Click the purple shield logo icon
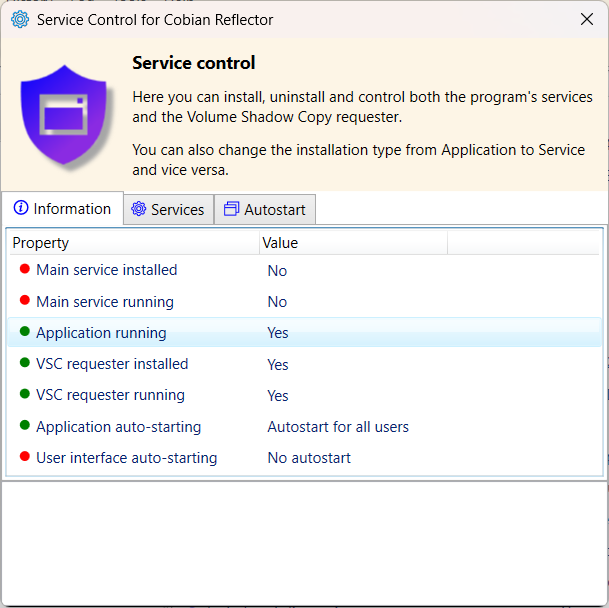This screenshot has height=608, width=609. (63, 115)
